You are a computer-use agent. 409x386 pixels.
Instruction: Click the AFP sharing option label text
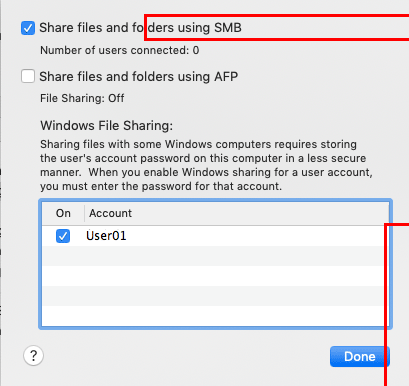[x=139, y=76]
